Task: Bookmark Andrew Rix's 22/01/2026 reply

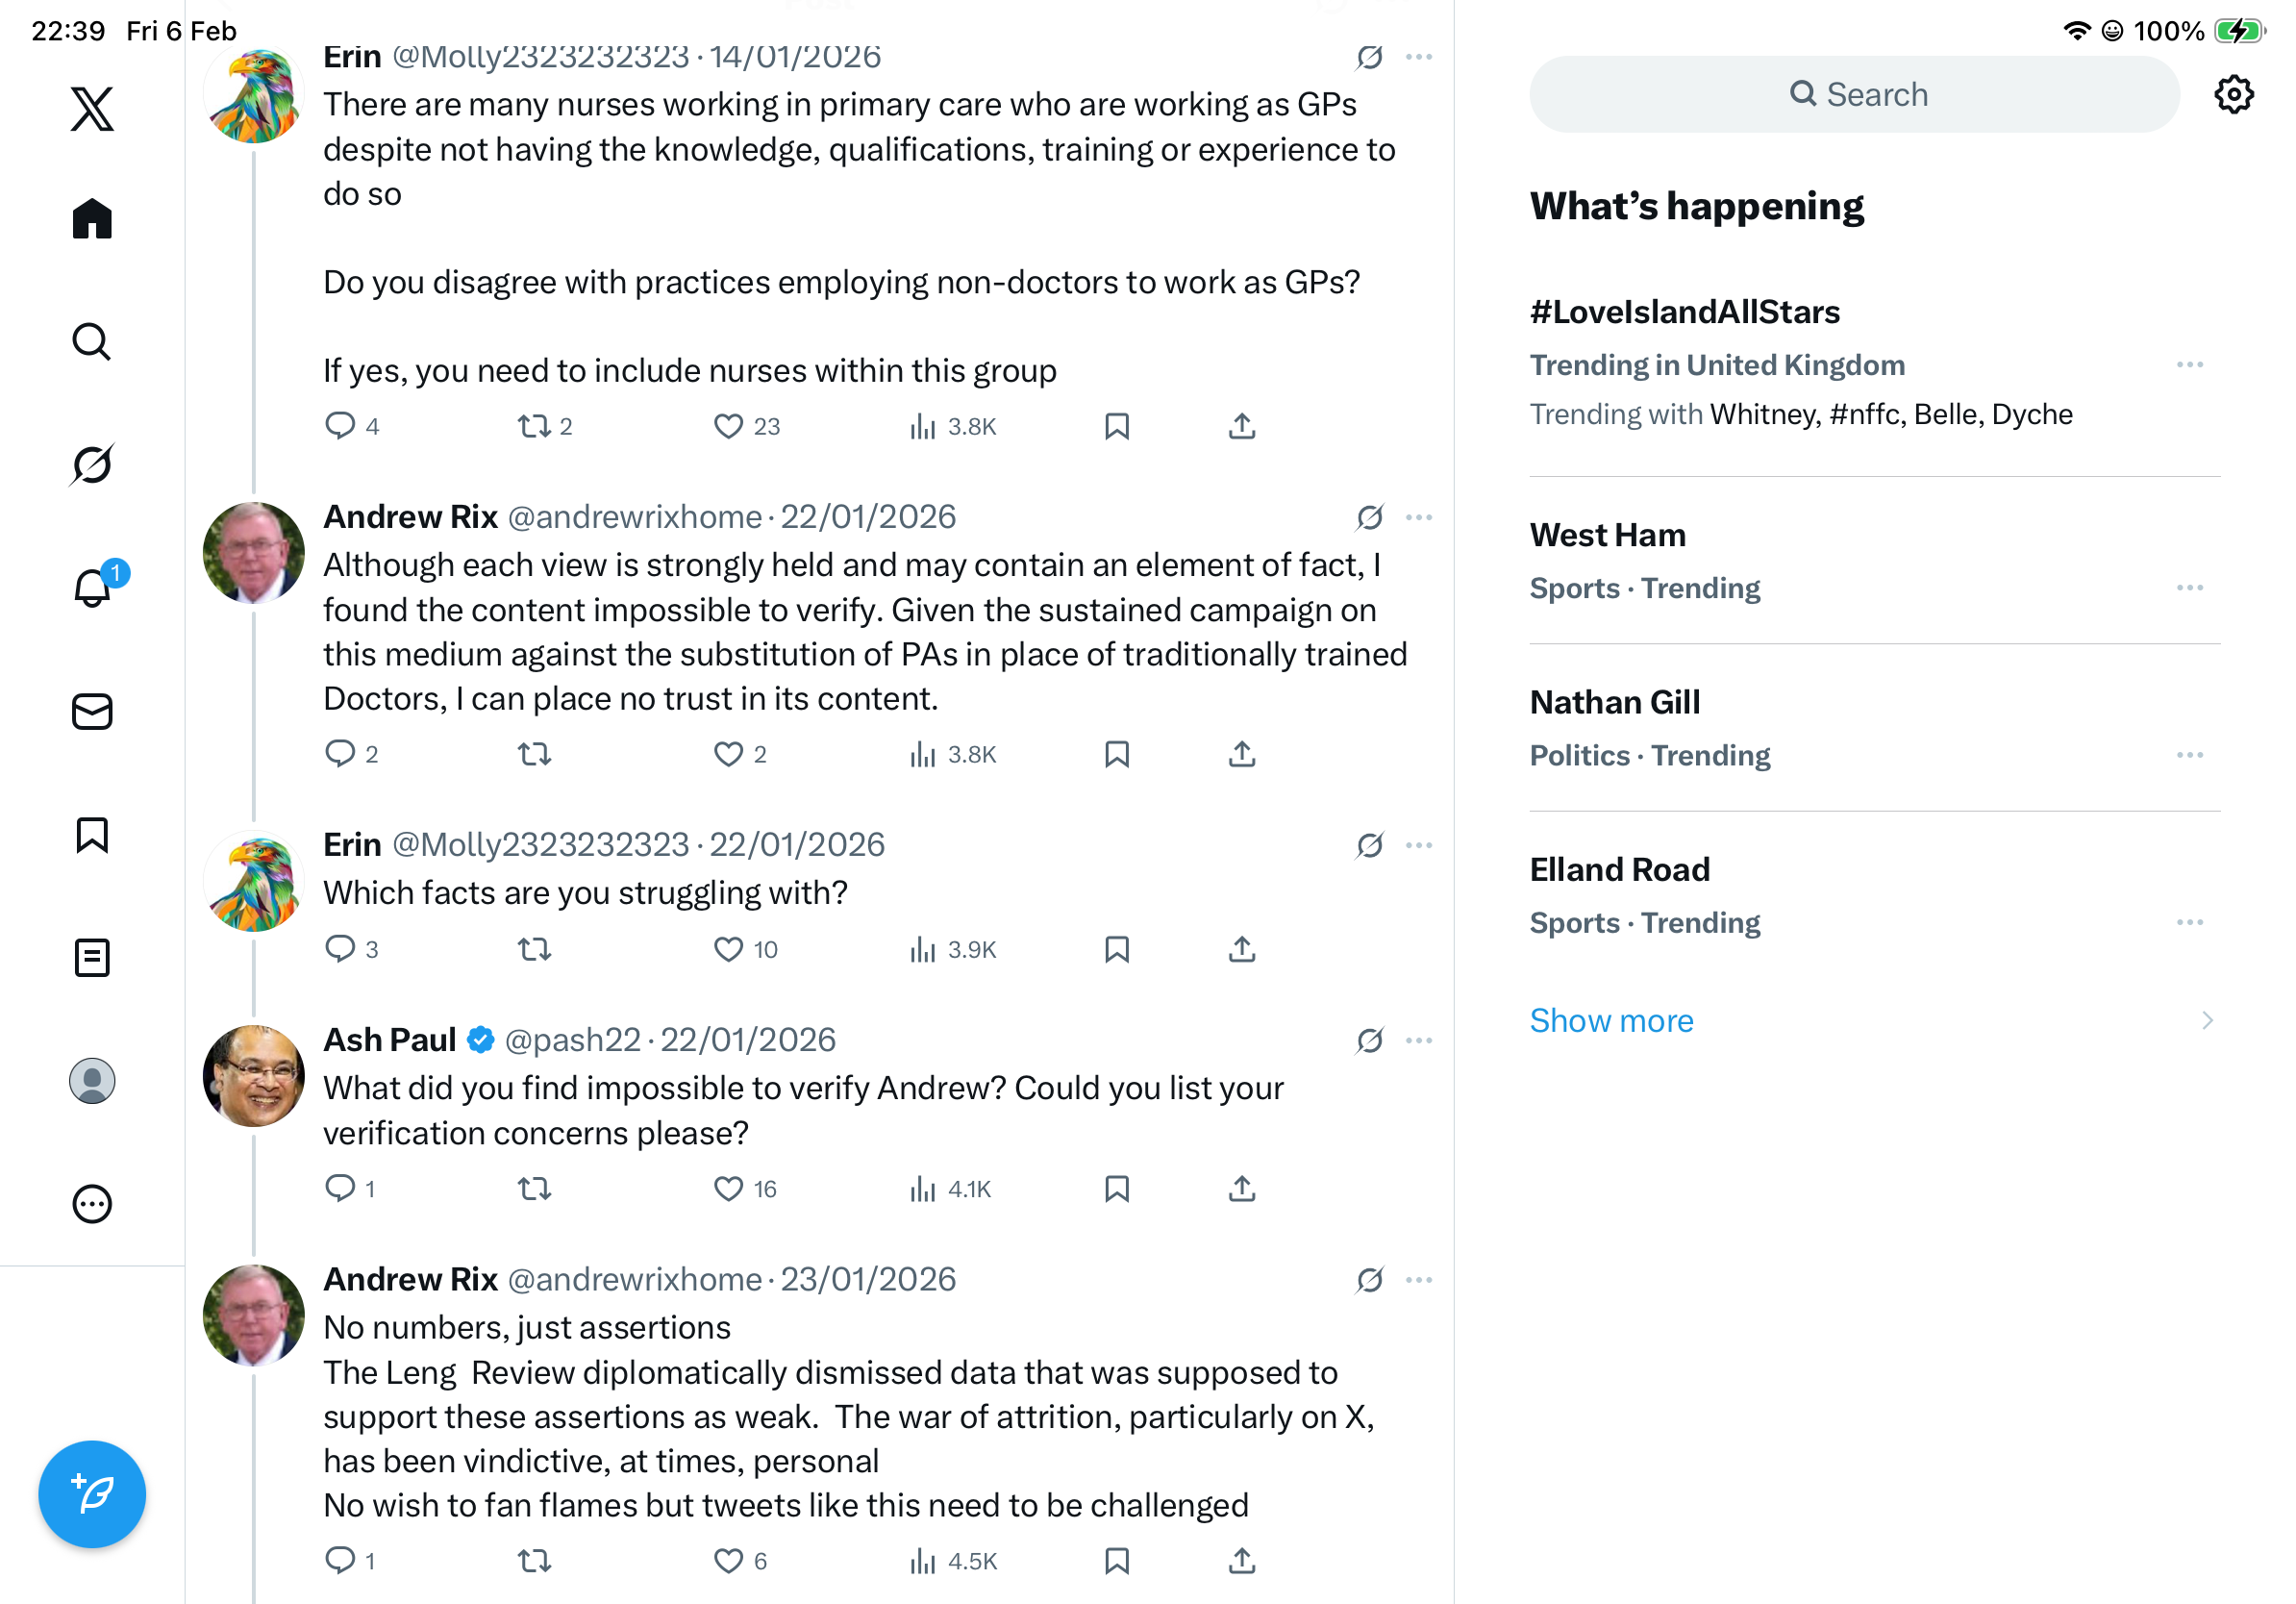Action: (1117, 754)
